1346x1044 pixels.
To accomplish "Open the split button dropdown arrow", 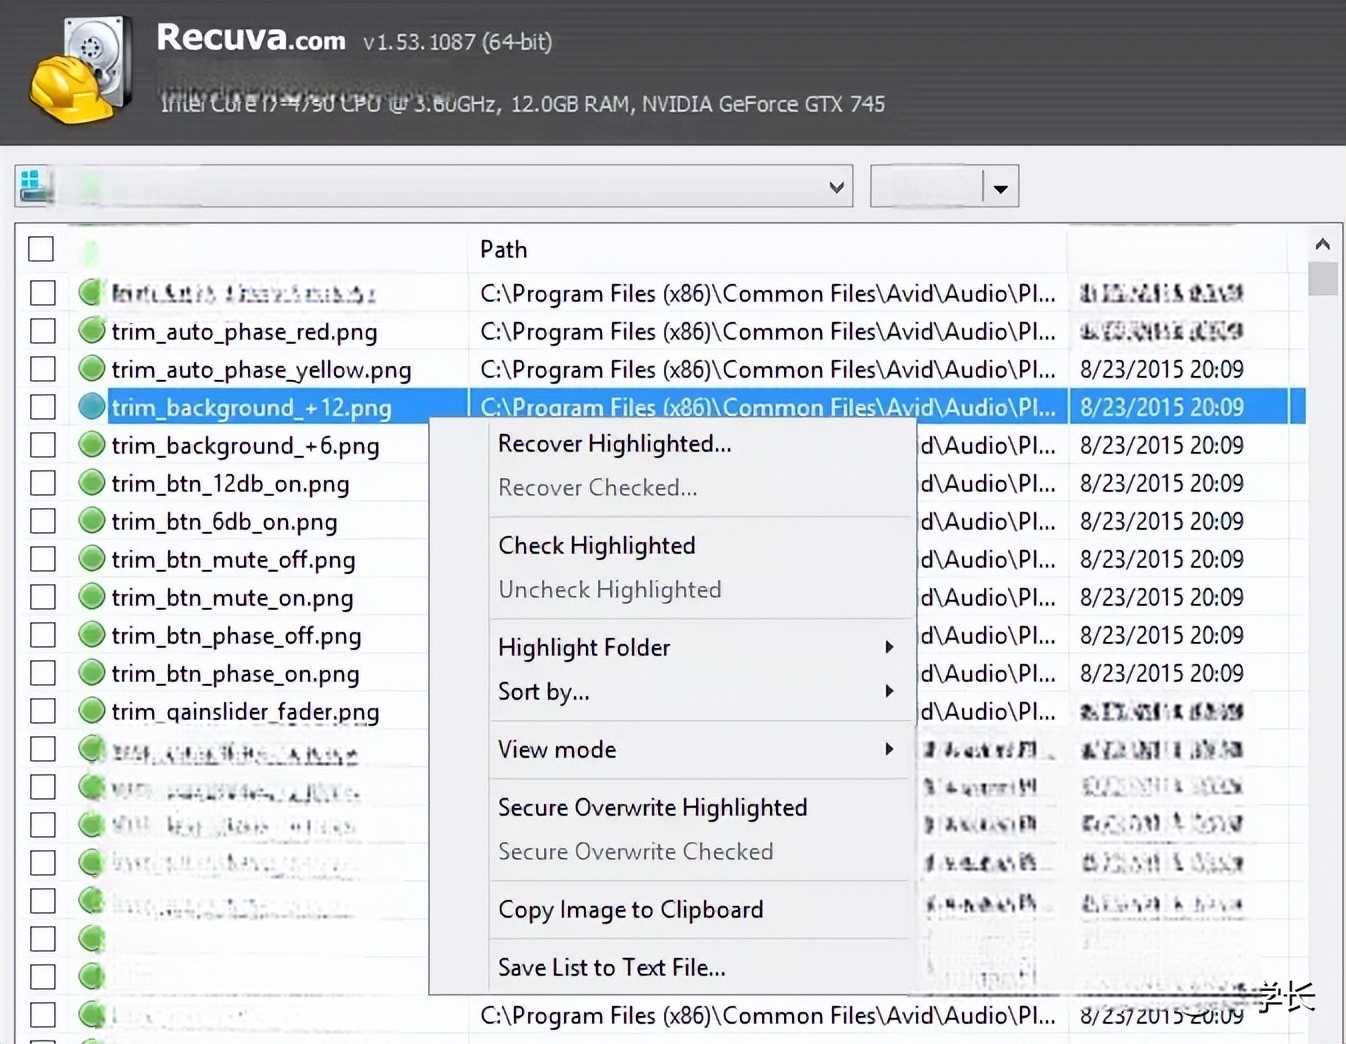I will (1000, 187).
